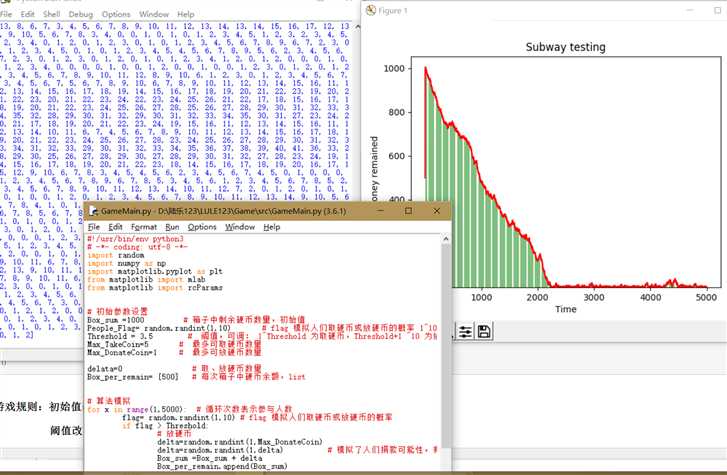Click the code line 'import random'
This screenshot has width=727, height=475.
[x=116, y=255]
